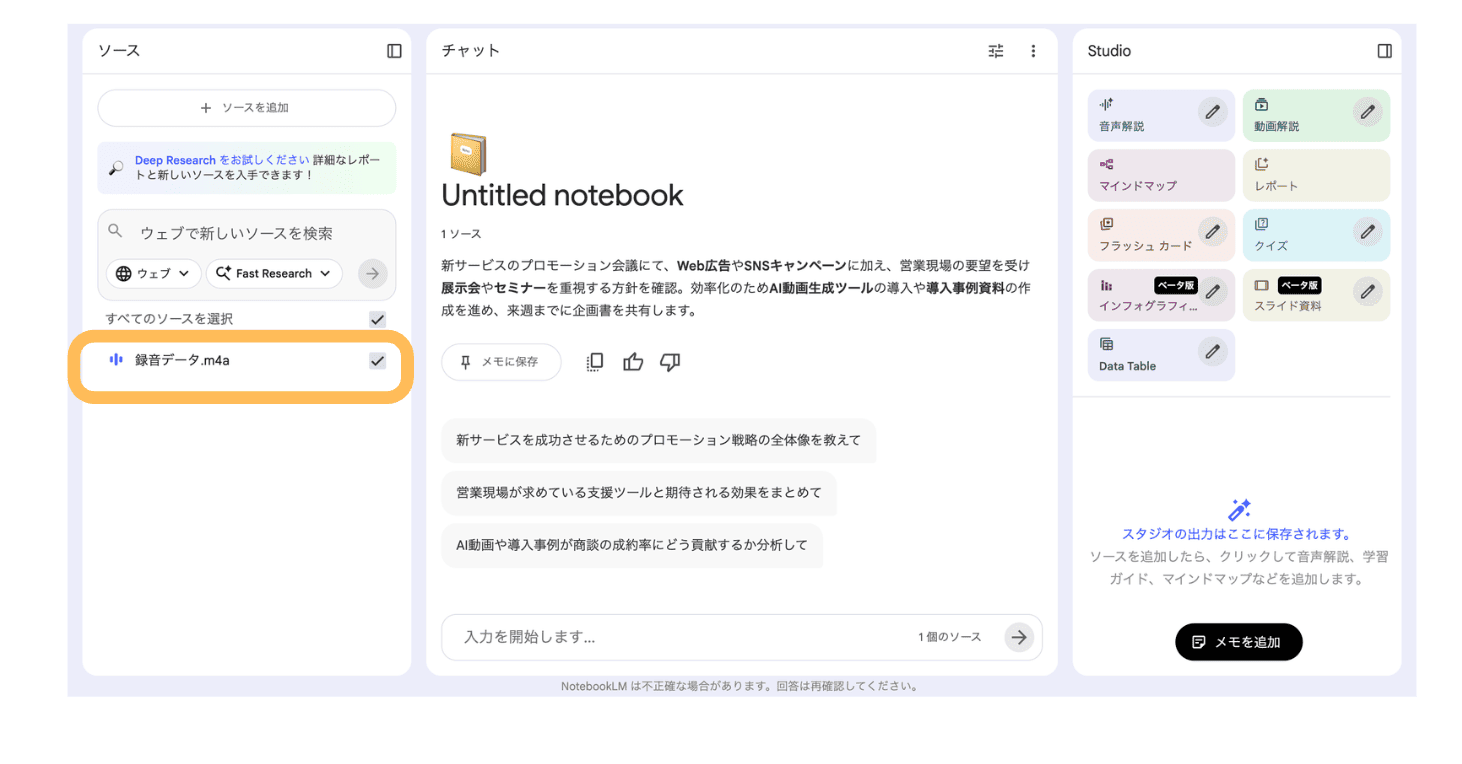Screen dimensions: 1462x764
Task: Uncheck the 録音データ.m4a source checkbox
Action: [x=377, y=361]
